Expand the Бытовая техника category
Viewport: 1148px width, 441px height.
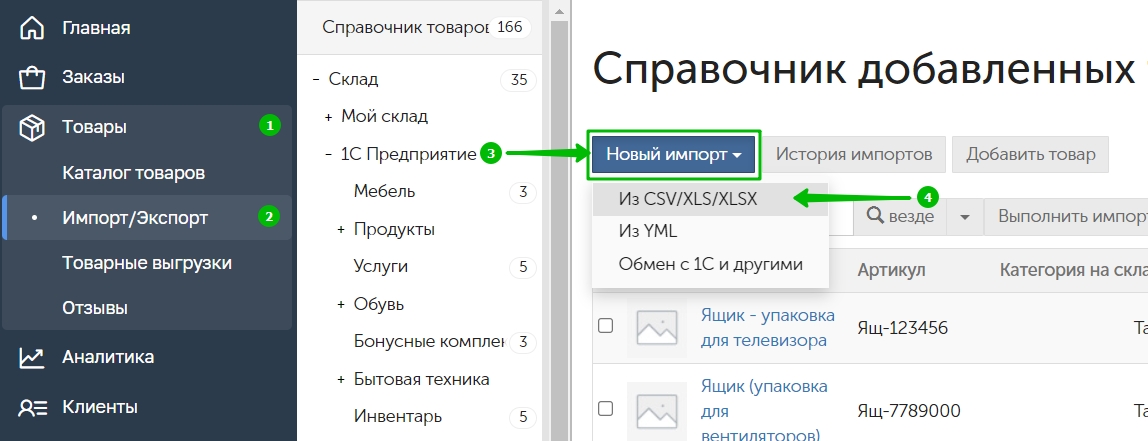tap(341, 379)
